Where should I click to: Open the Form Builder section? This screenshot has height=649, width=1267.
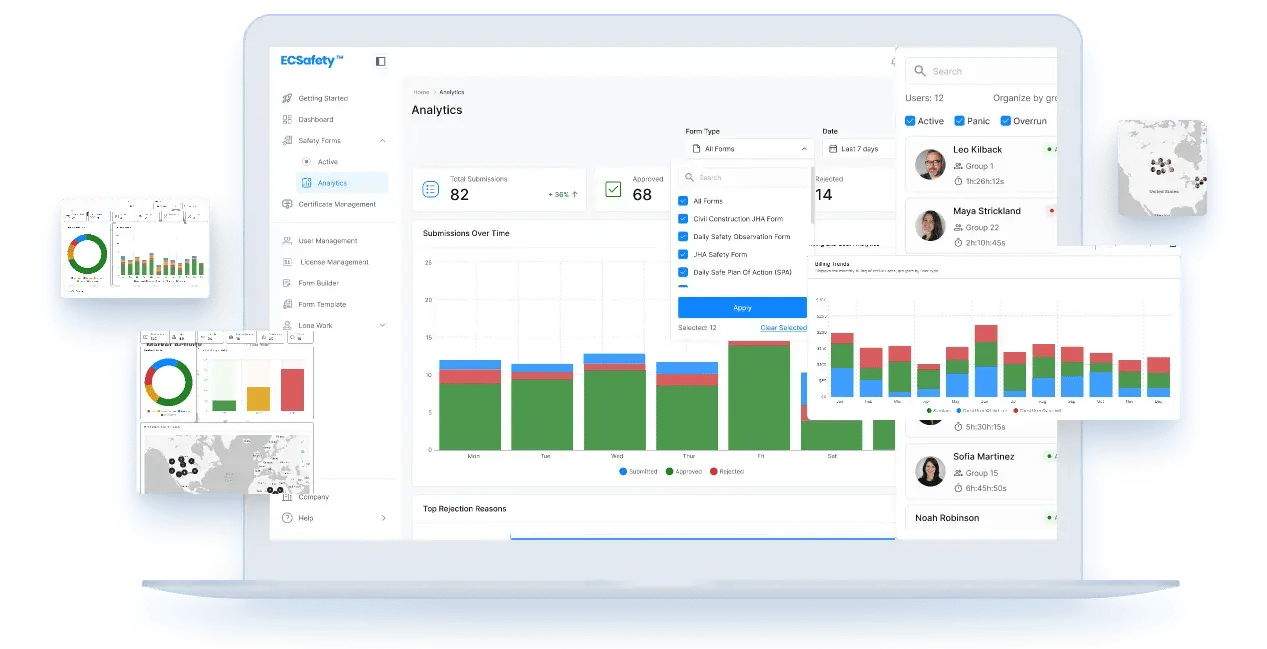coord(286,284)
